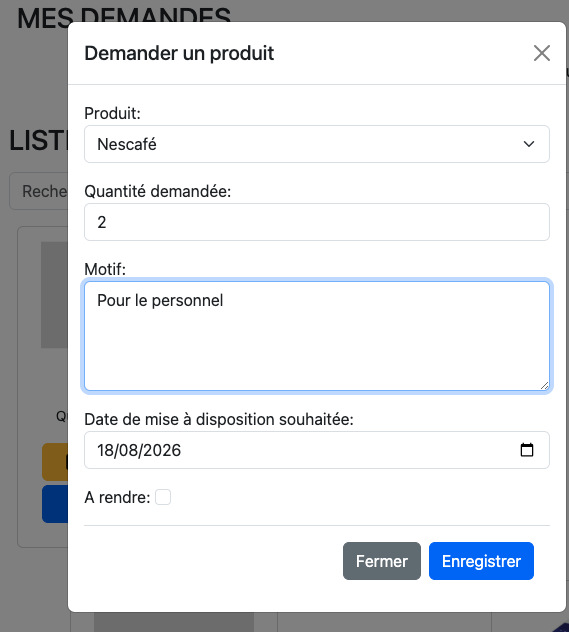Image resolution: width=569 pixels, height=632 pixels.
Task: Click the Quantité demandée label
Action: point(158,191)
